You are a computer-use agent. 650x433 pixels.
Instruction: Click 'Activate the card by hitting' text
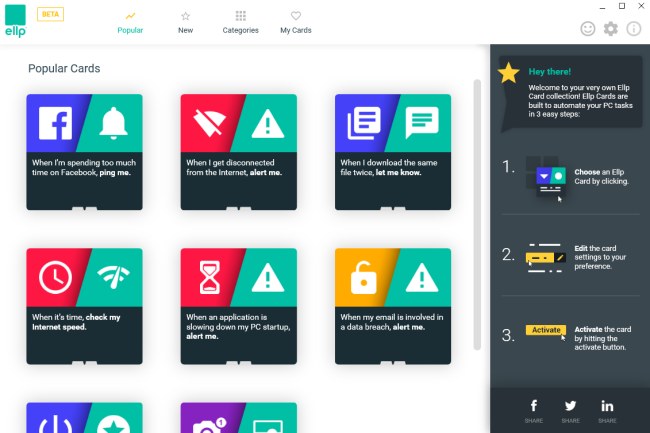[x=603, y=338]
